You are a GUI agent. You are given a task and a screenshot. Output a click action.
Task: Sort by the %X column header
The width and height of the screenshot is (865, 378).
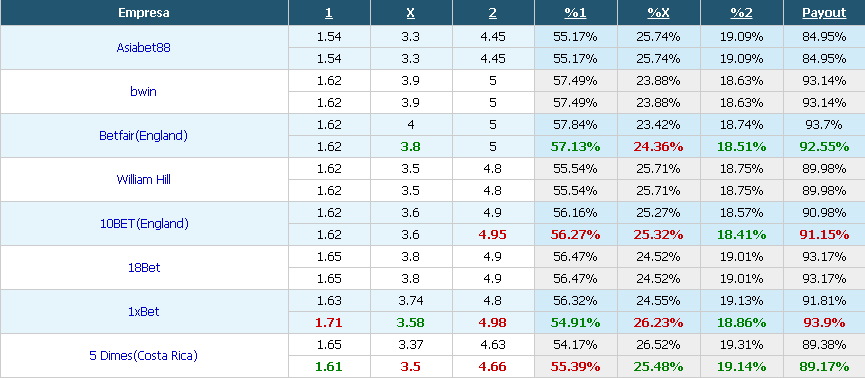pos(658,13)
